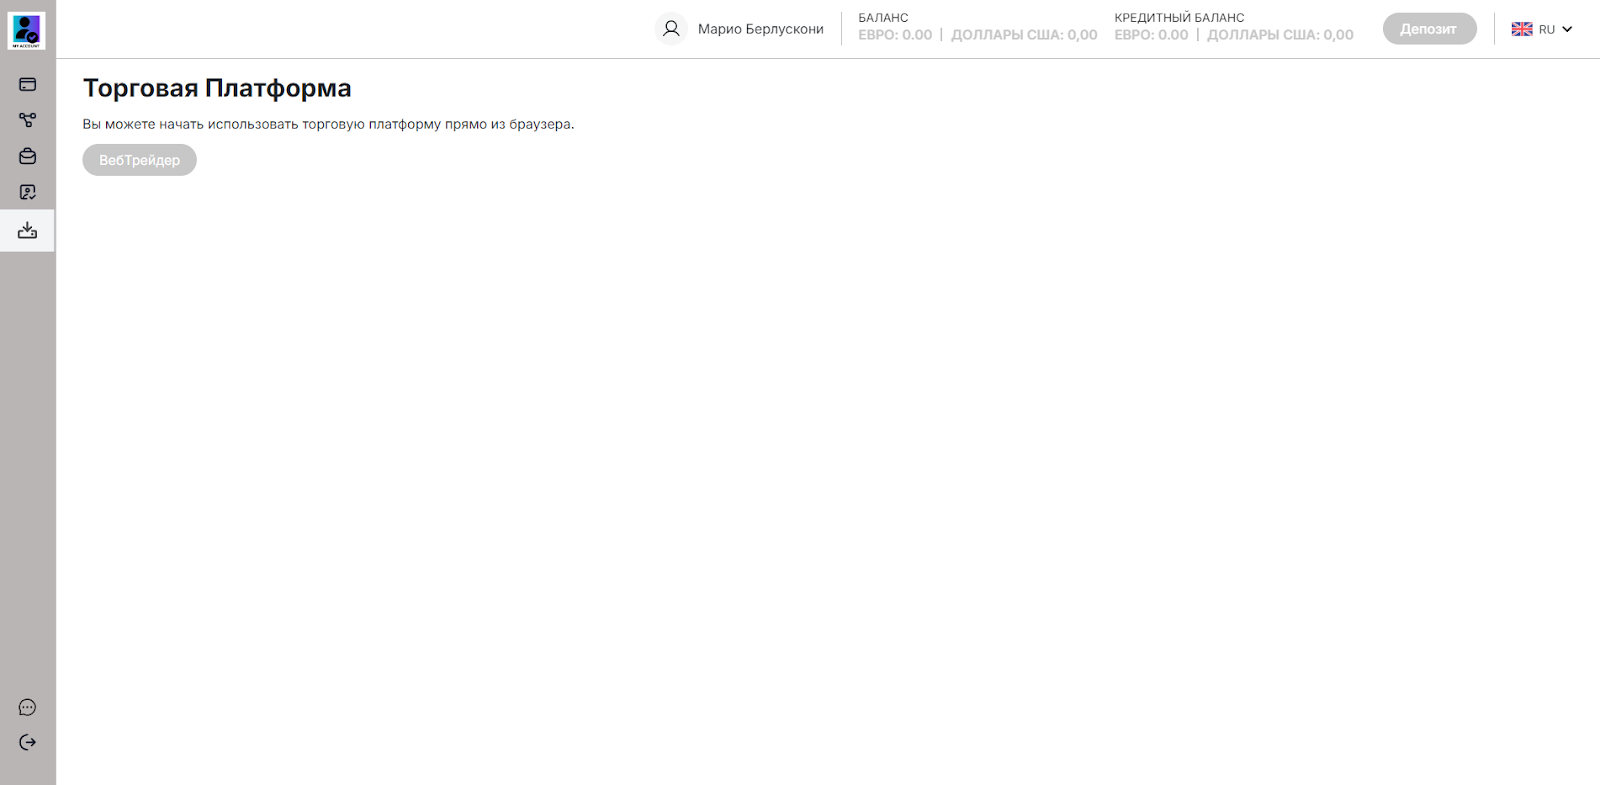Image resolution: width=1600 pixels, height=785 pixels.
Task: Open the profile verification sidebar icon
Action: [28, 192]
